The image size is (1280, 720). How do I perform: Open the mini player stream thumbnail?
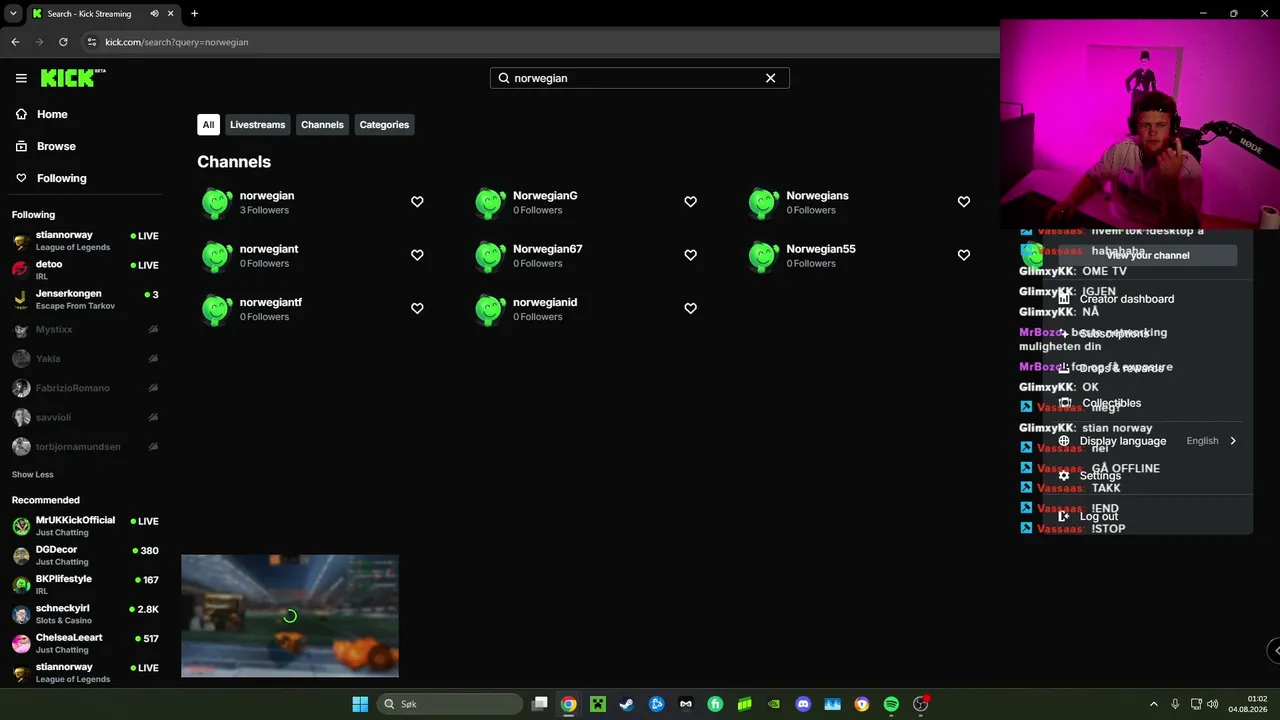(x=290, y=616)
